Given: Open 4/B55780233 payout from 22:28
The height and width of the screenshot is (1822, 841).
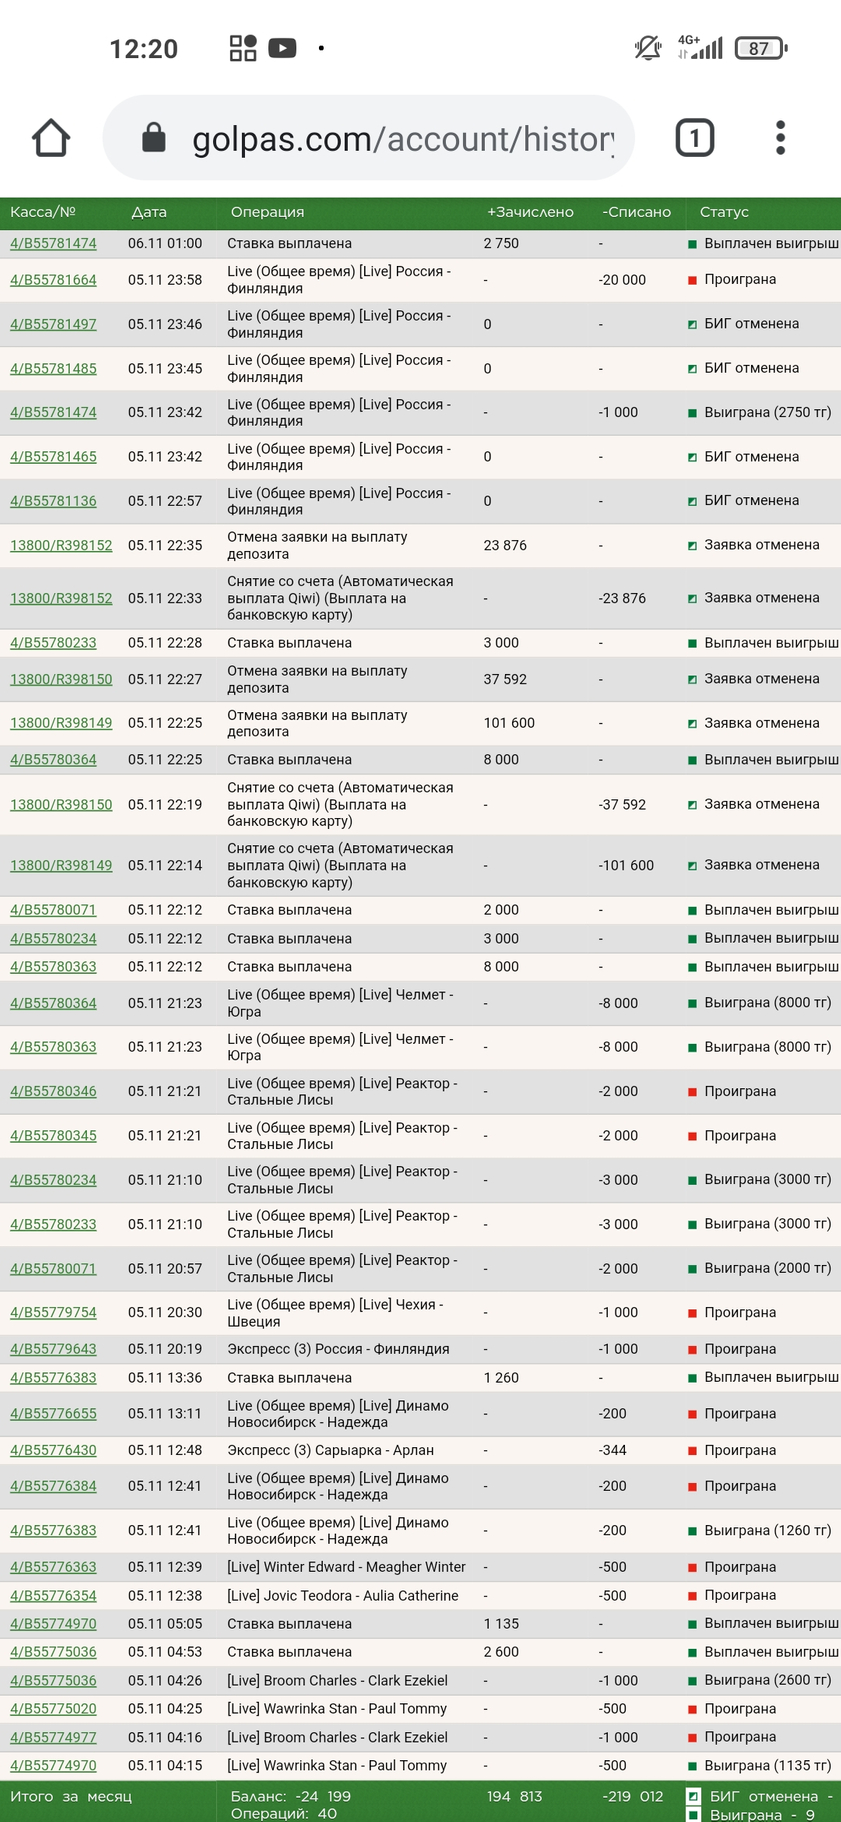Looking at the screenshot, I should pos(53,643).
